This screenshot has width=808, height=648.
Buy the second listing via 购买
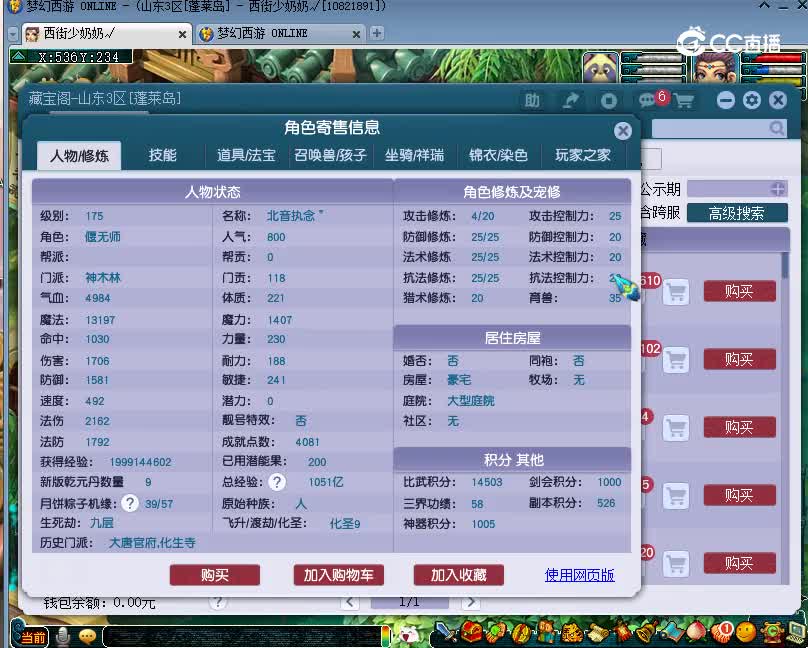coord(739,360)
